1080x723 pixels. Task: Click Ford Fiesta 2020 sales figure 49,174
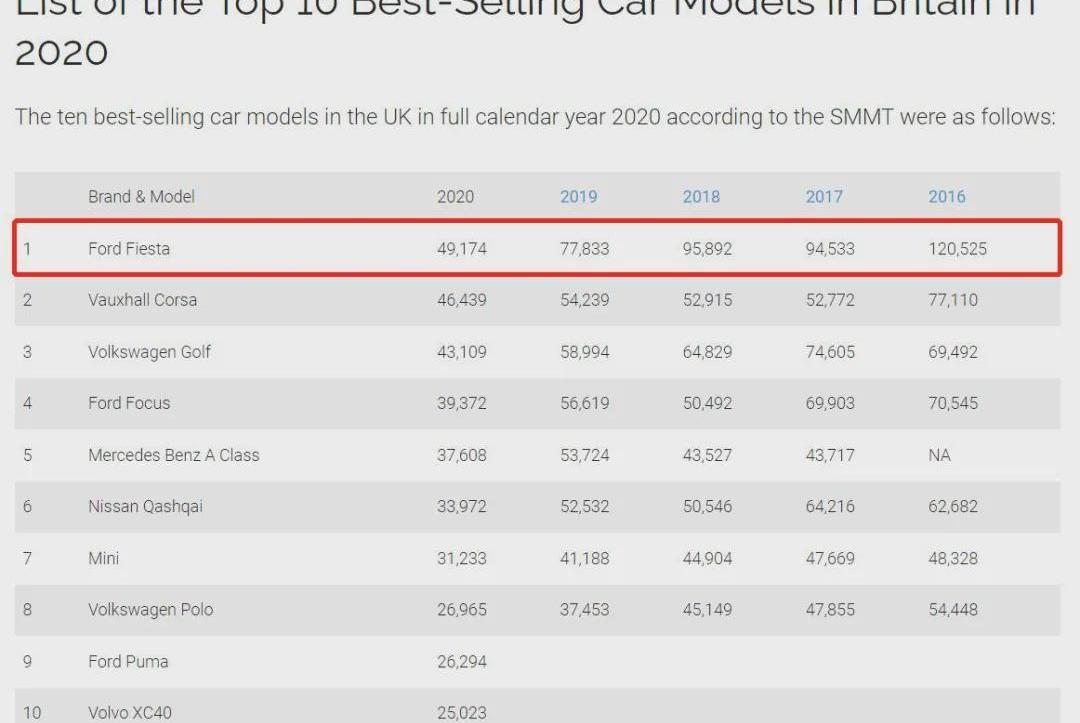point(461,248)
